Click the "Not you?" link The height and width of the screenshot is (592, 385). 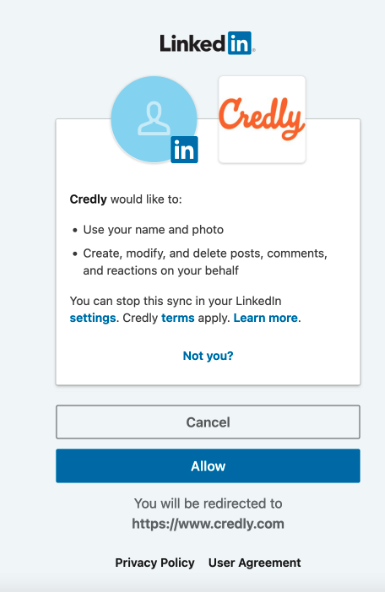pos(208,356)
